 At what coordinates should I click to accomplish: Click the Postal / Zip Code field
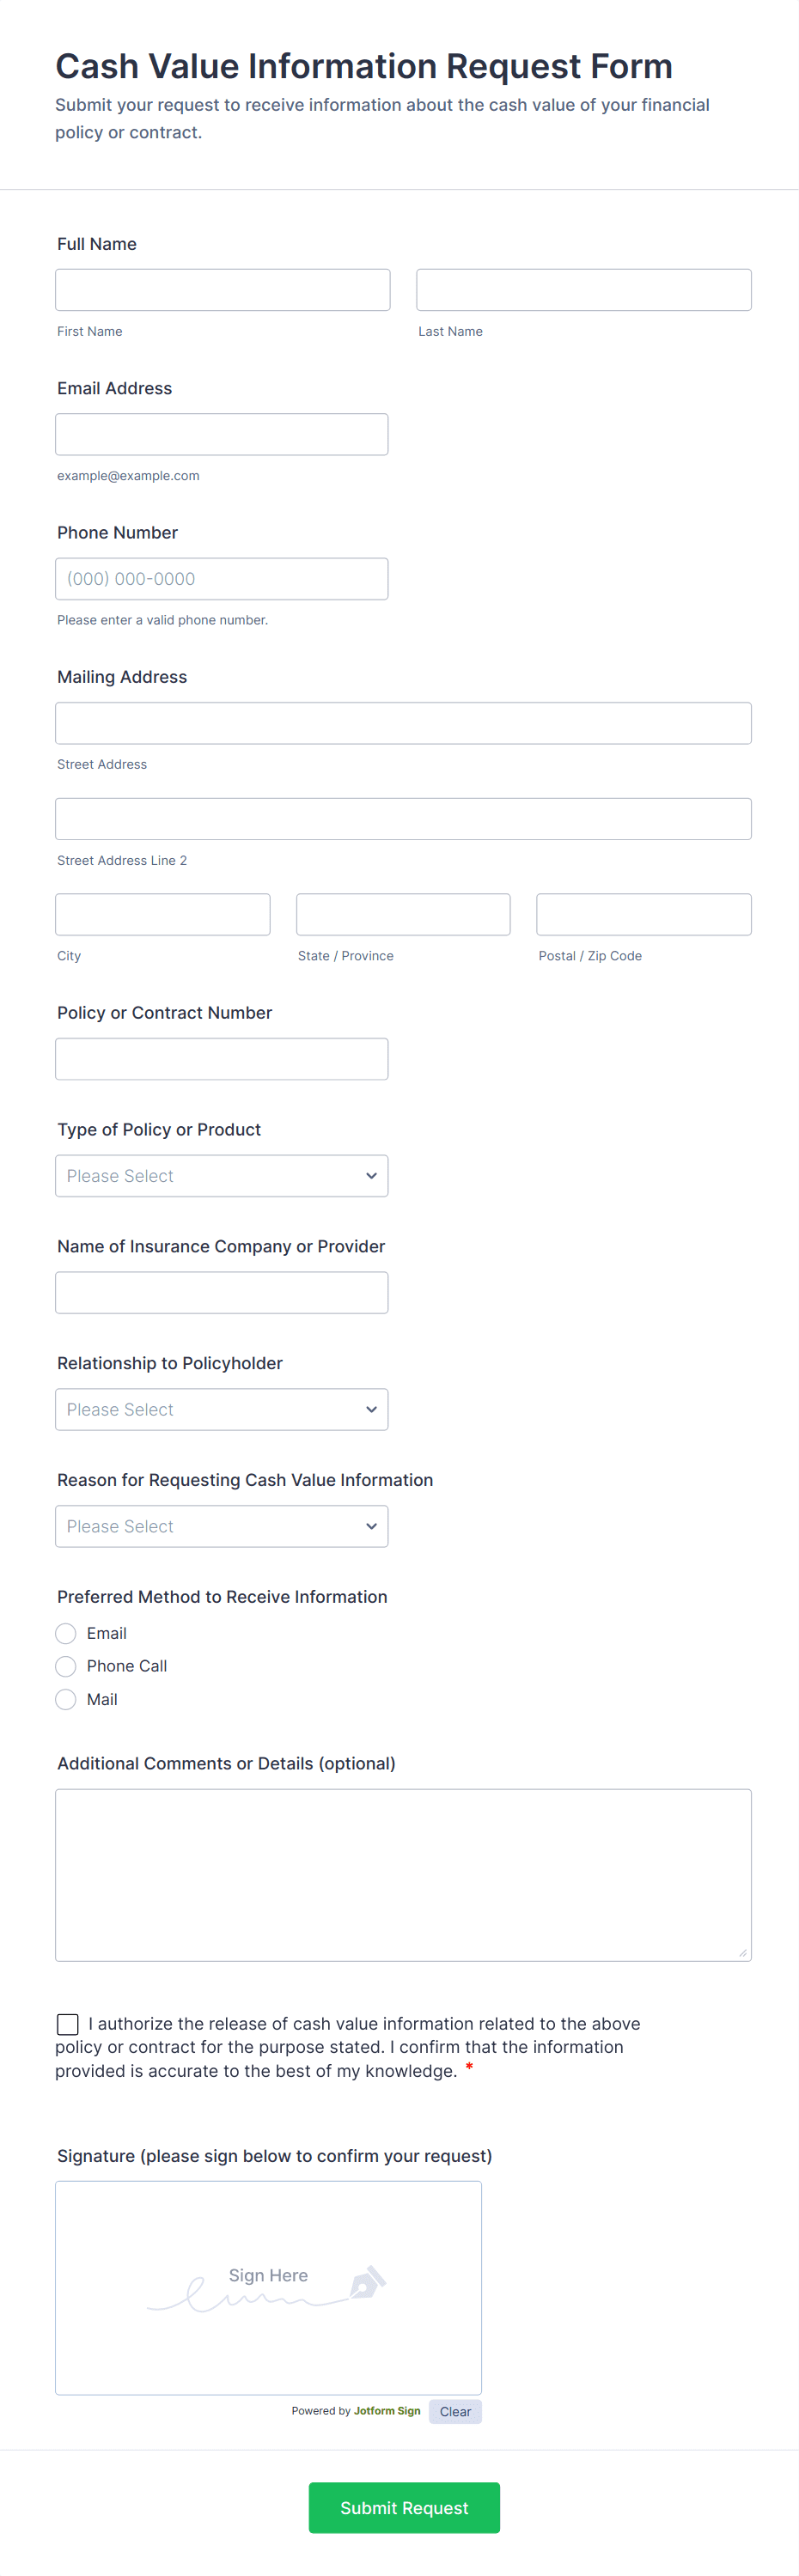(x=643, y=914)
